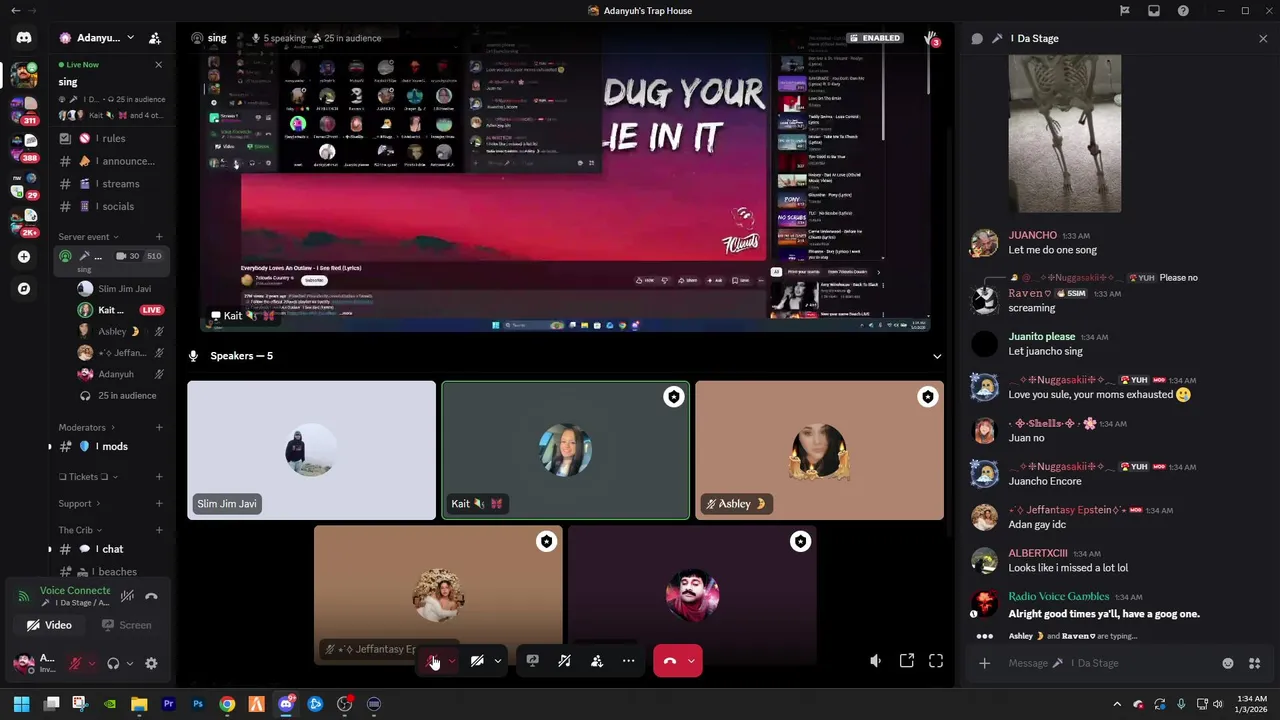Add a channel to Server event category

coord(159,237)
